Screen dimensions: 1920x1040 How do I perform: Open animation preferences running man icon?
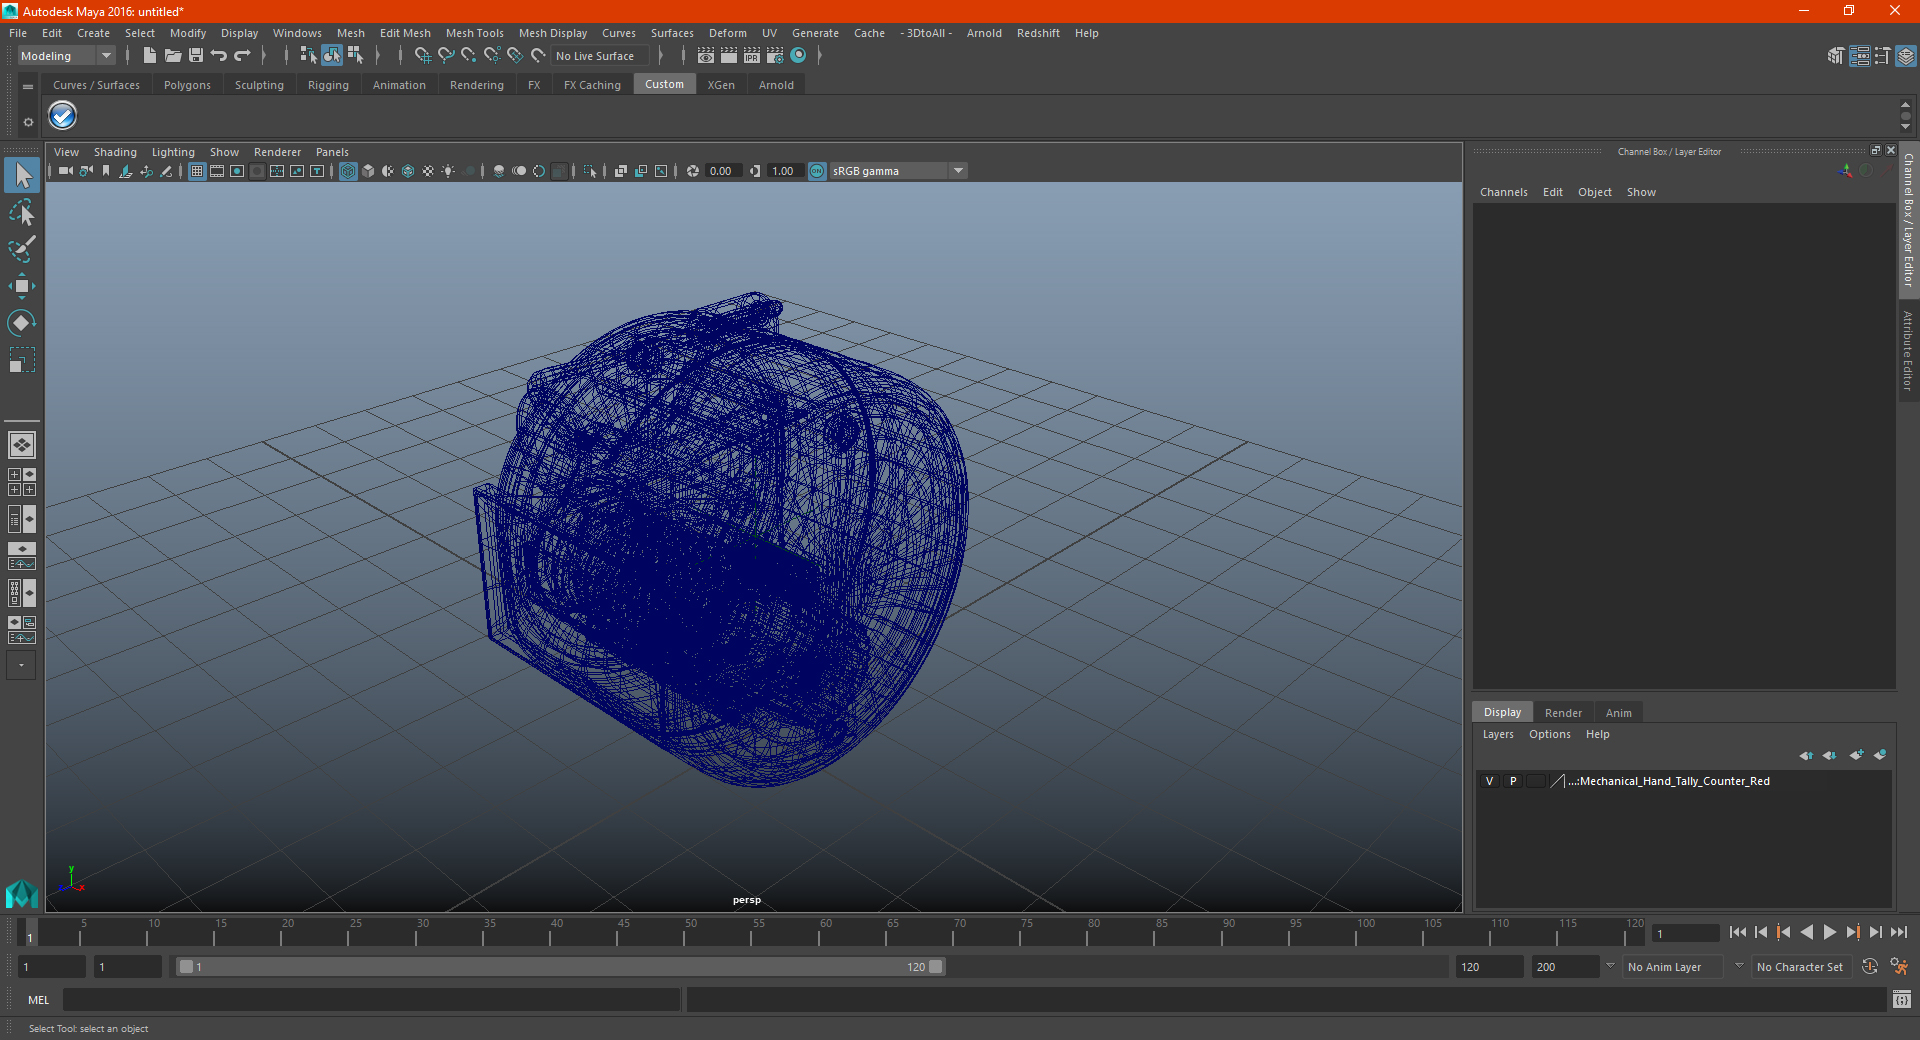(x=1899, y=966)
